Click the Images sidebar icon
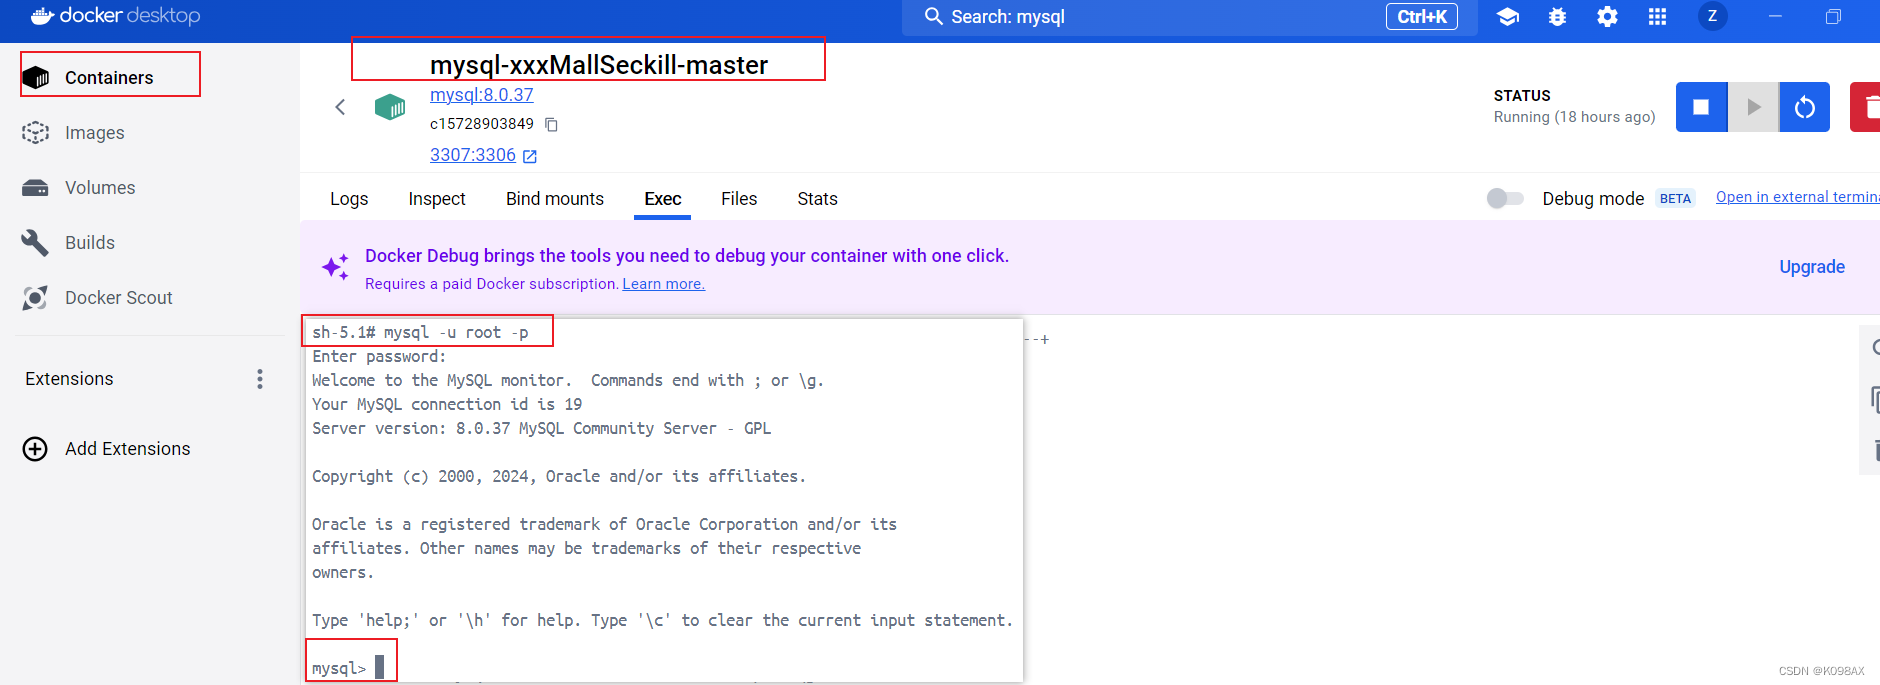Image resolution: width=1880 pixels, height=685 pixels. (x=36, y=132)
